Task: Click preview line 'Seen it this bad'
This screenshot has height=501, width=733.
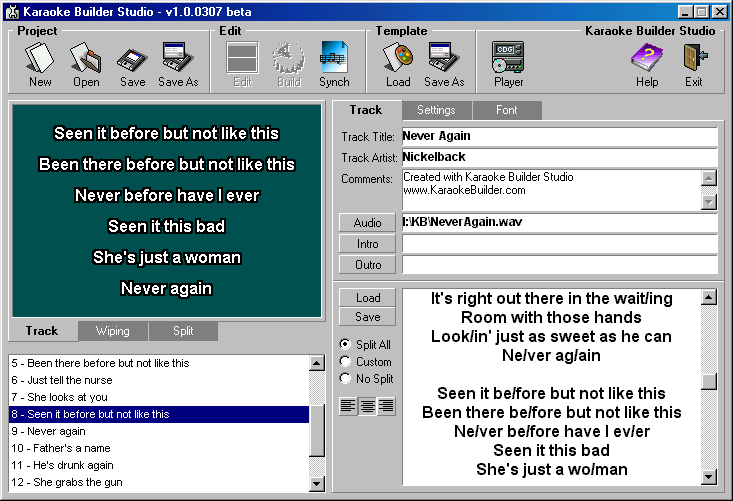Action: click(166, 226)
